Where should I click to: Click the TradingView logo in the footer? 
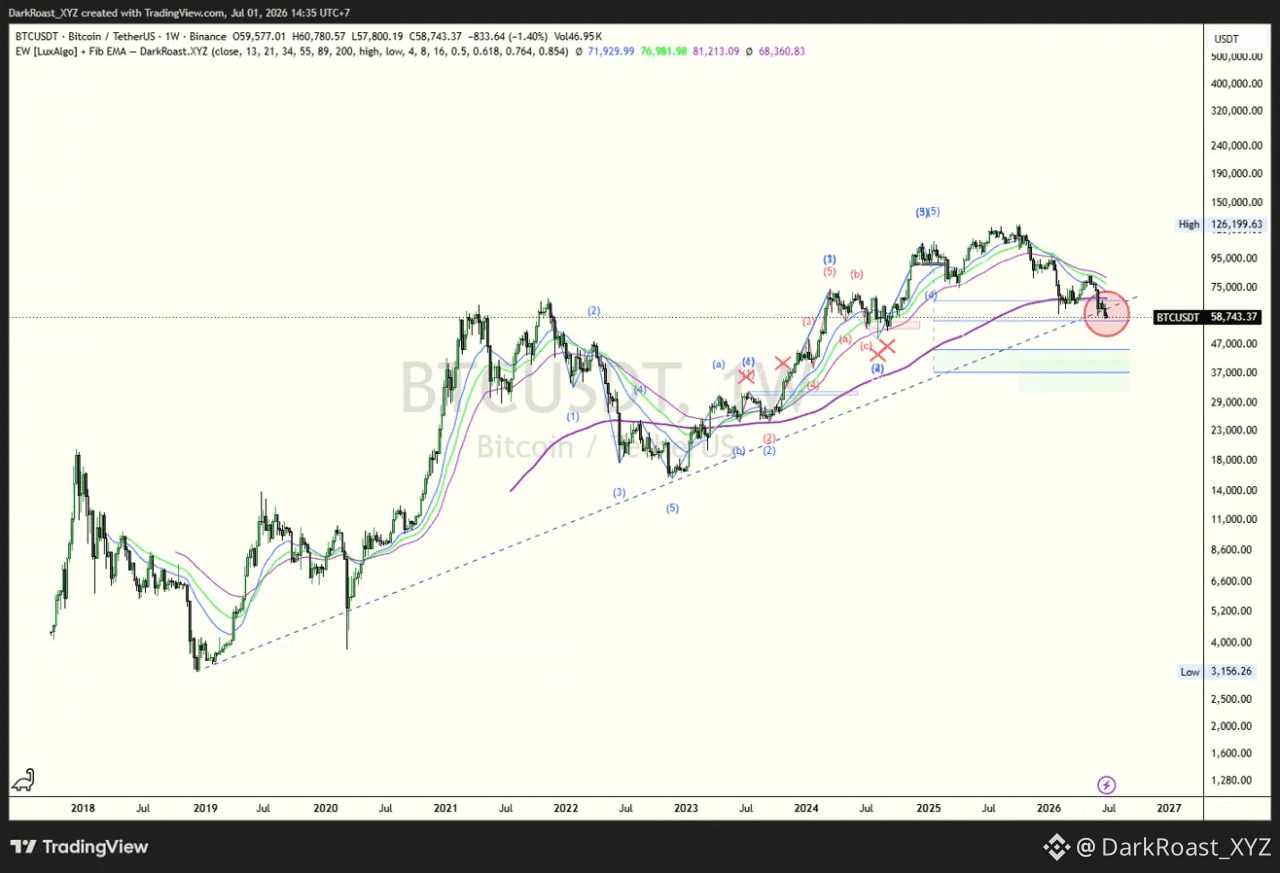[x=79, y=847]
